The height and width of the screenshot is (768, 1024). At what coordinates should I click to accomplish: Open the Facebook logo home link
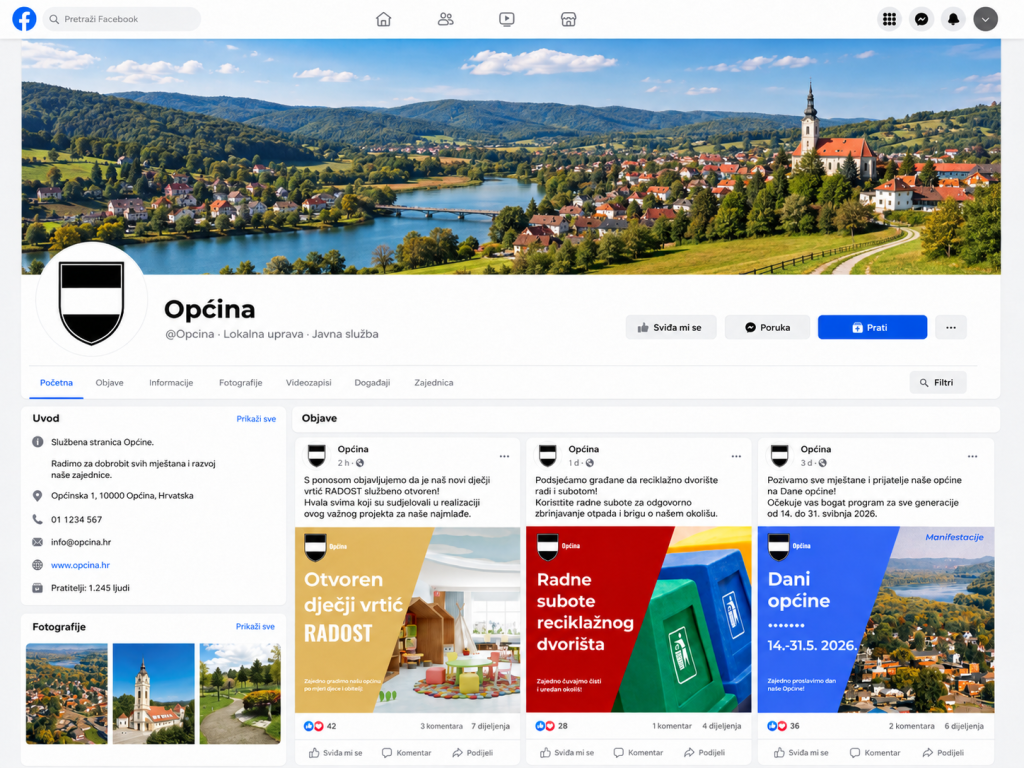coord(24,19)
